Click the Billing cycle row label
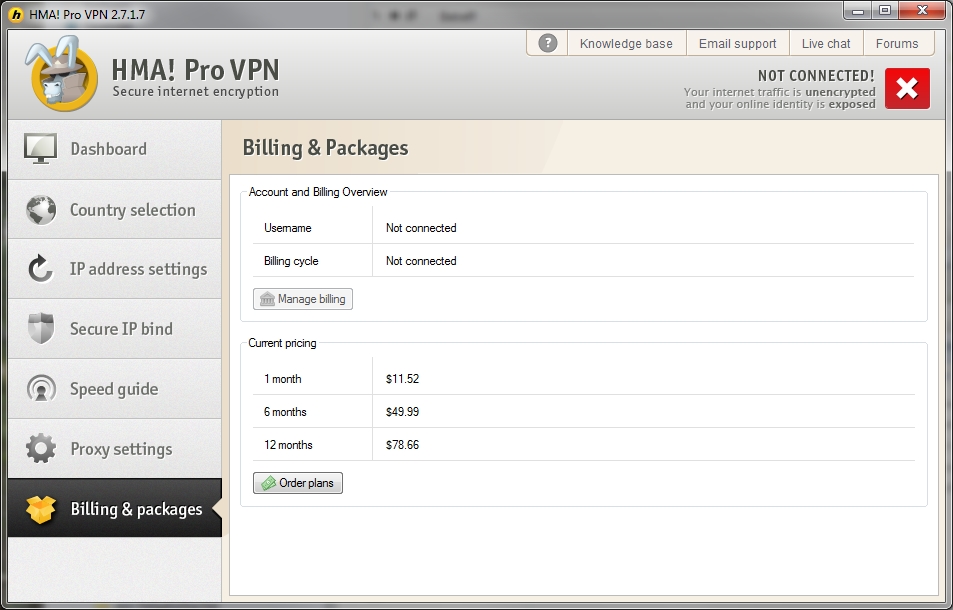Viewport: 953px width, 610px height. (x=291, y=261)
